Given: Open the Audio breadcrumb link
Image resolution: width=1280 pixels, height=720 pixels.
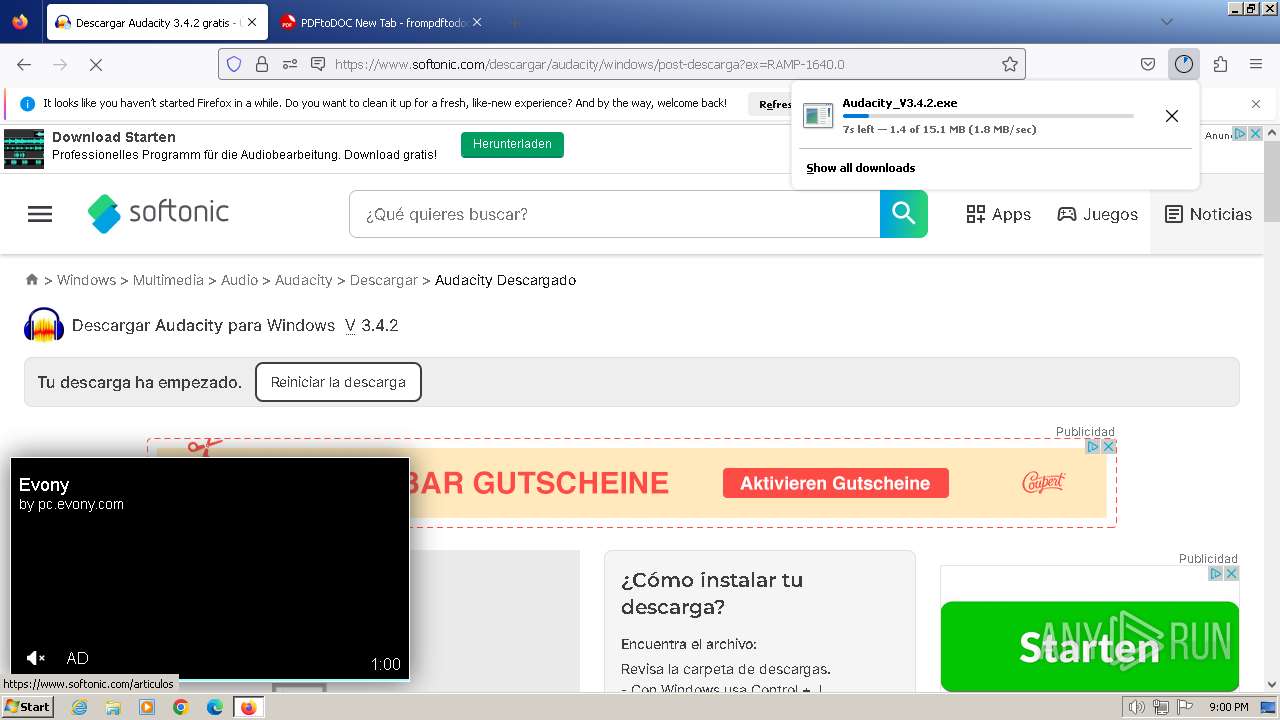Looking at the screenshot, I should coord(239,280).
